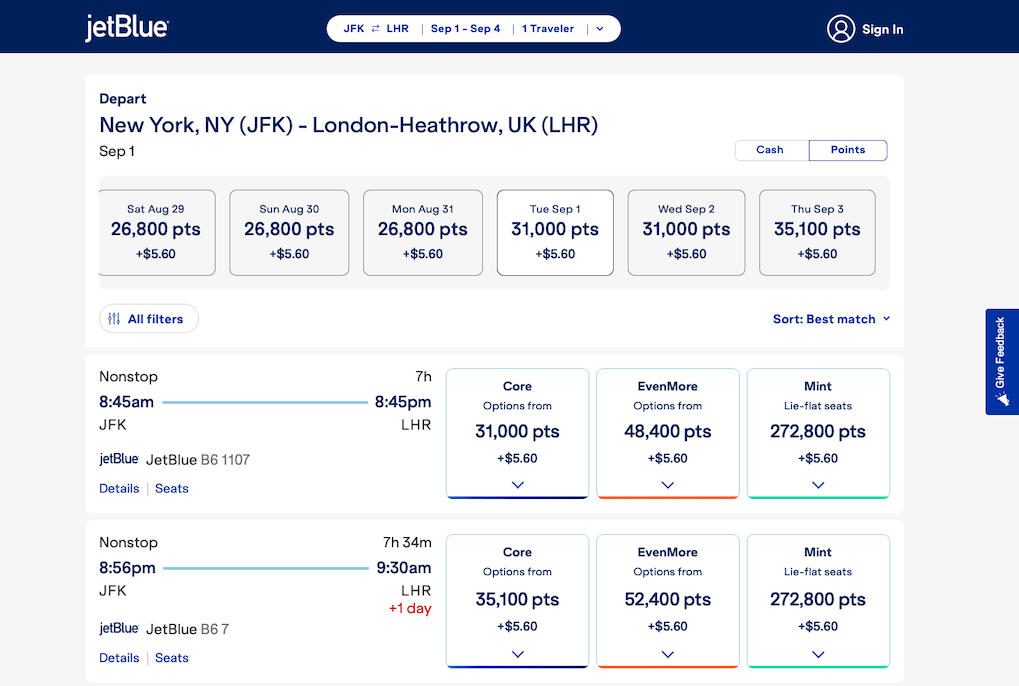Expand the search summary dropdown chevron

tap(600, 29)
